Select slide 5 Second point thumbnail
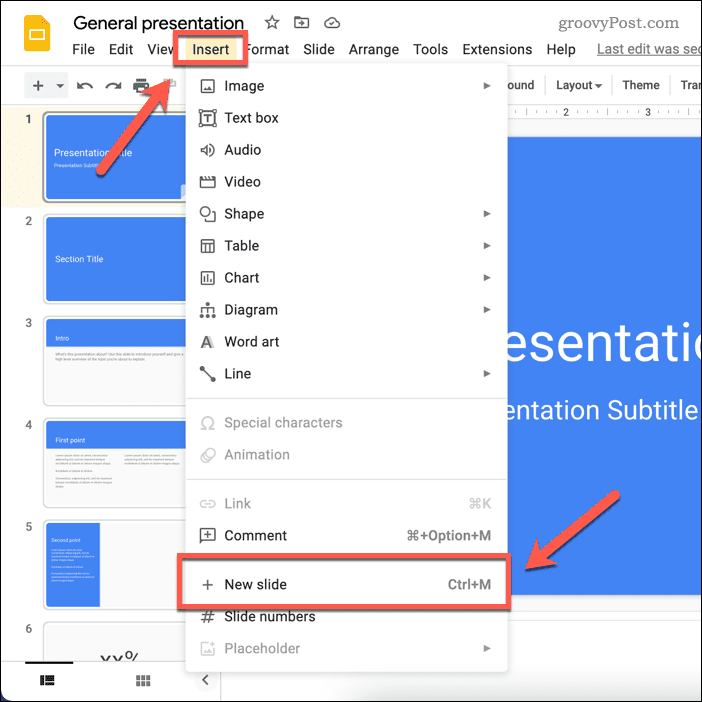This screenshot has height=702, width=702. tap(116, 565)
